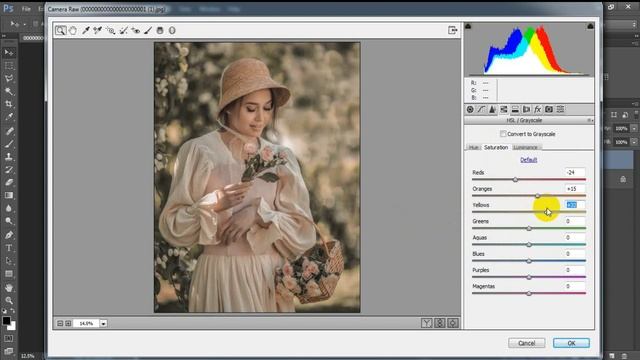Click the Default link
The image size is (640, 360).
coord(529,160)
